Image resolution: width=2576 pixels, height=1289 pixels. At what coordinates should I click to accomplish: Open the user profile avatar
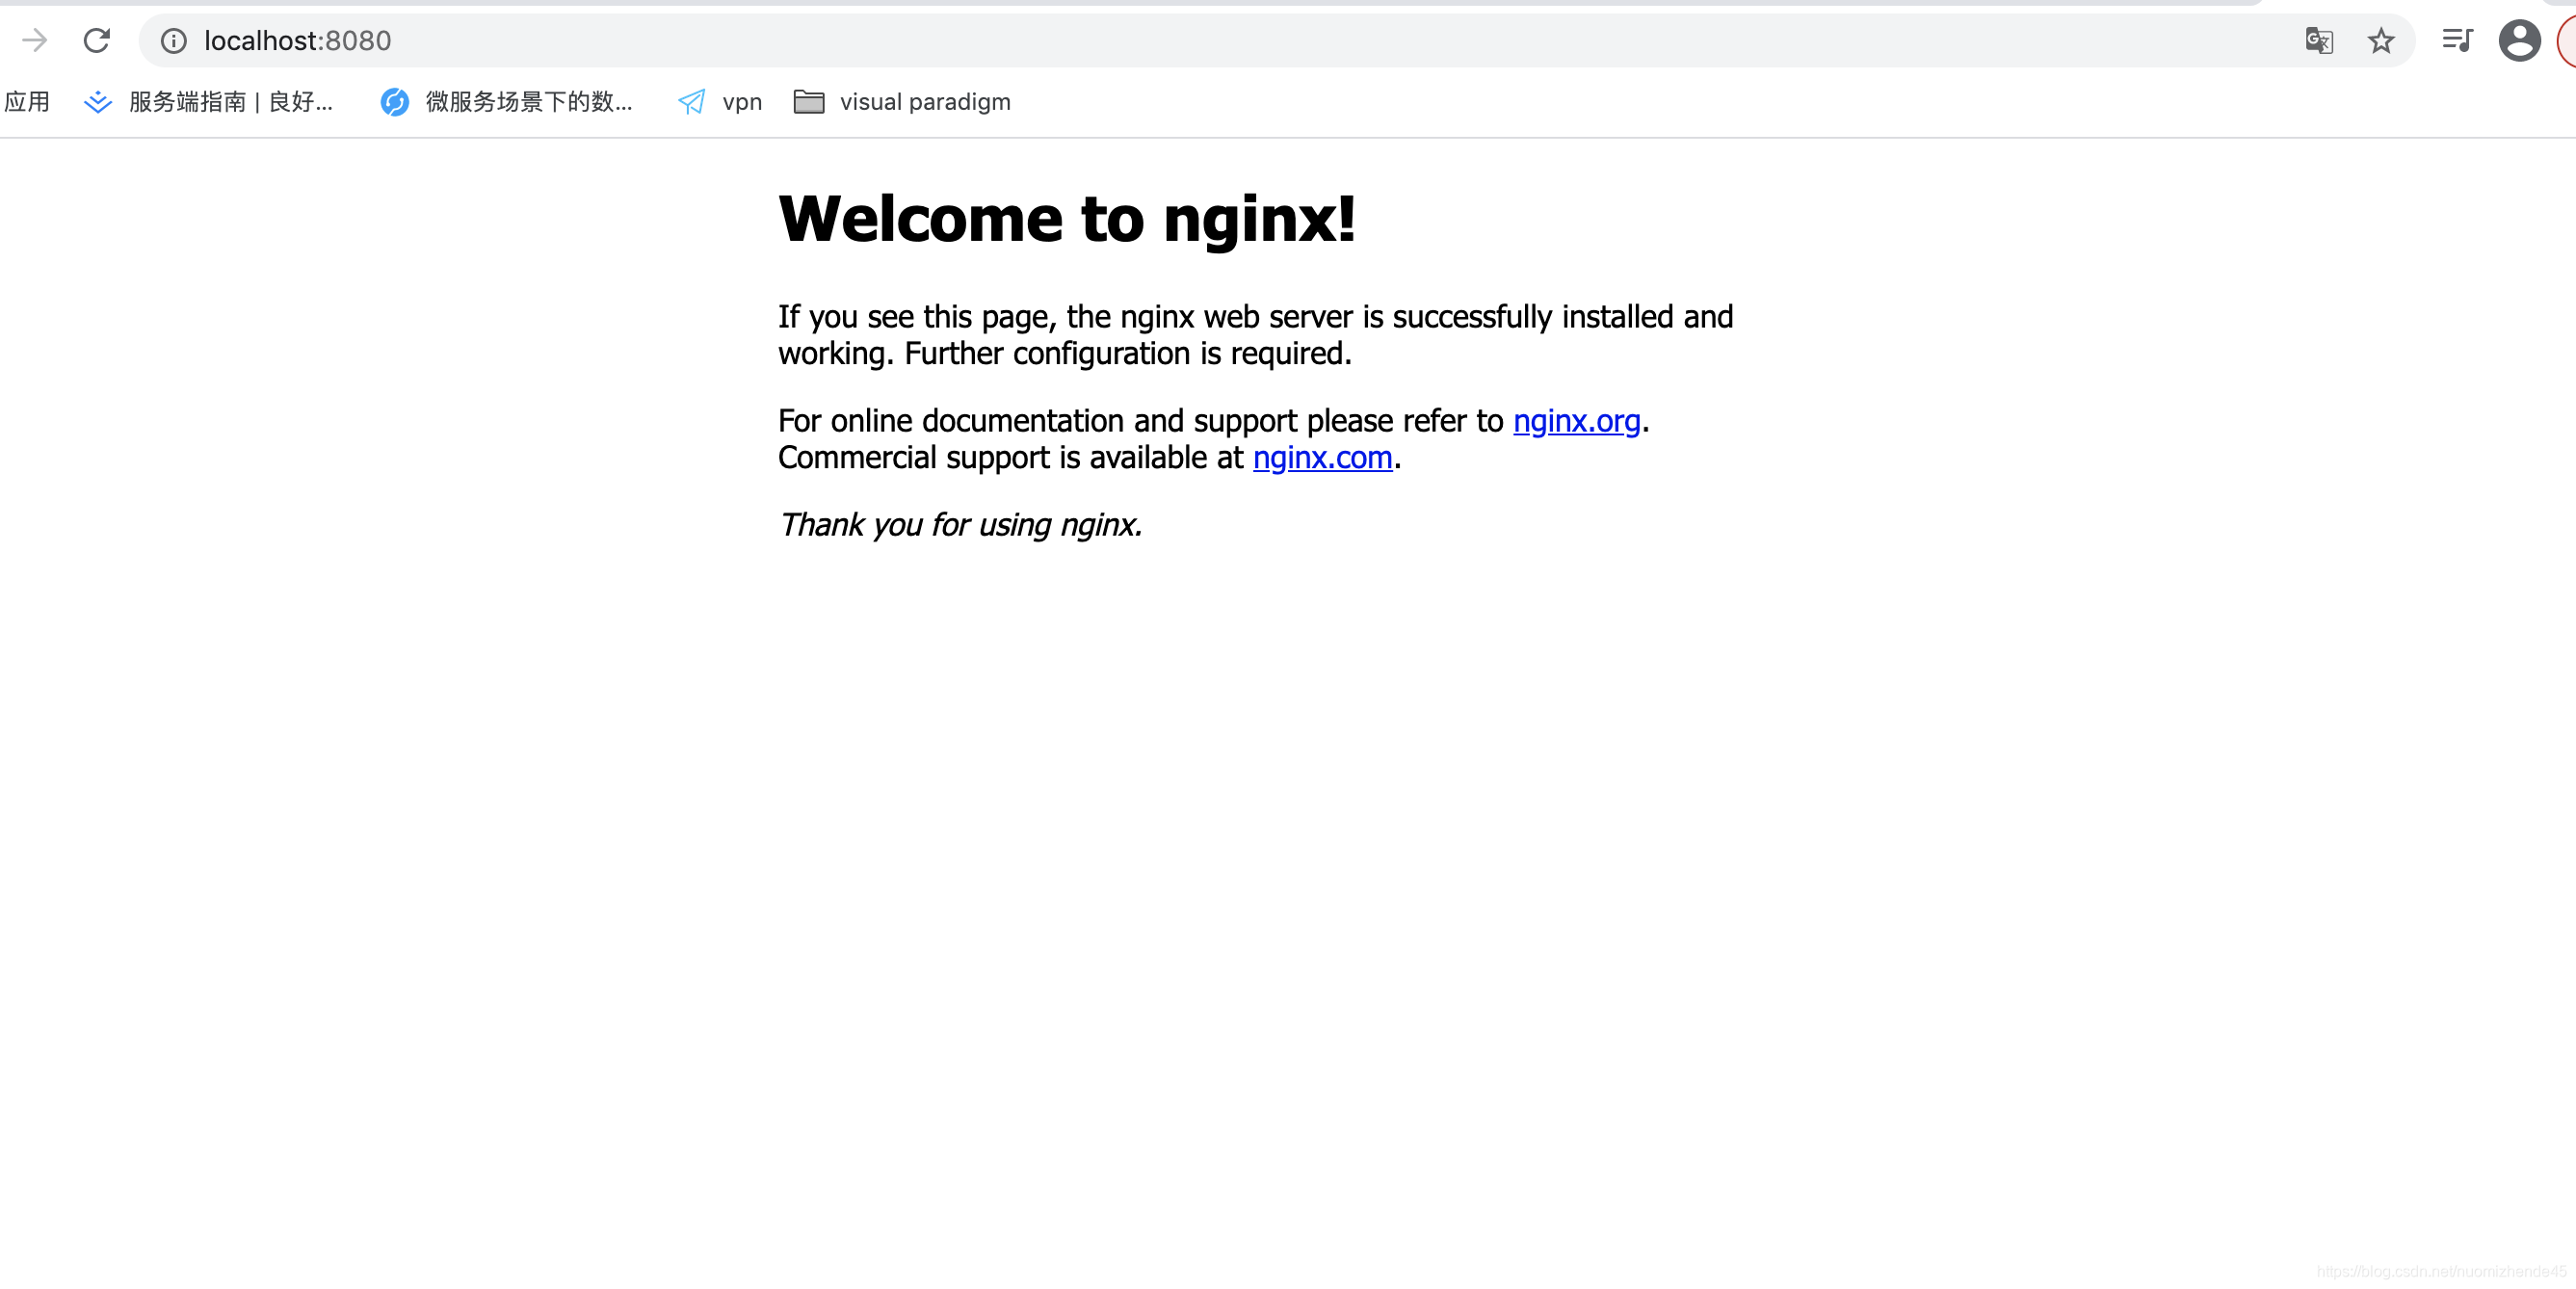(x=2518, y=40)
